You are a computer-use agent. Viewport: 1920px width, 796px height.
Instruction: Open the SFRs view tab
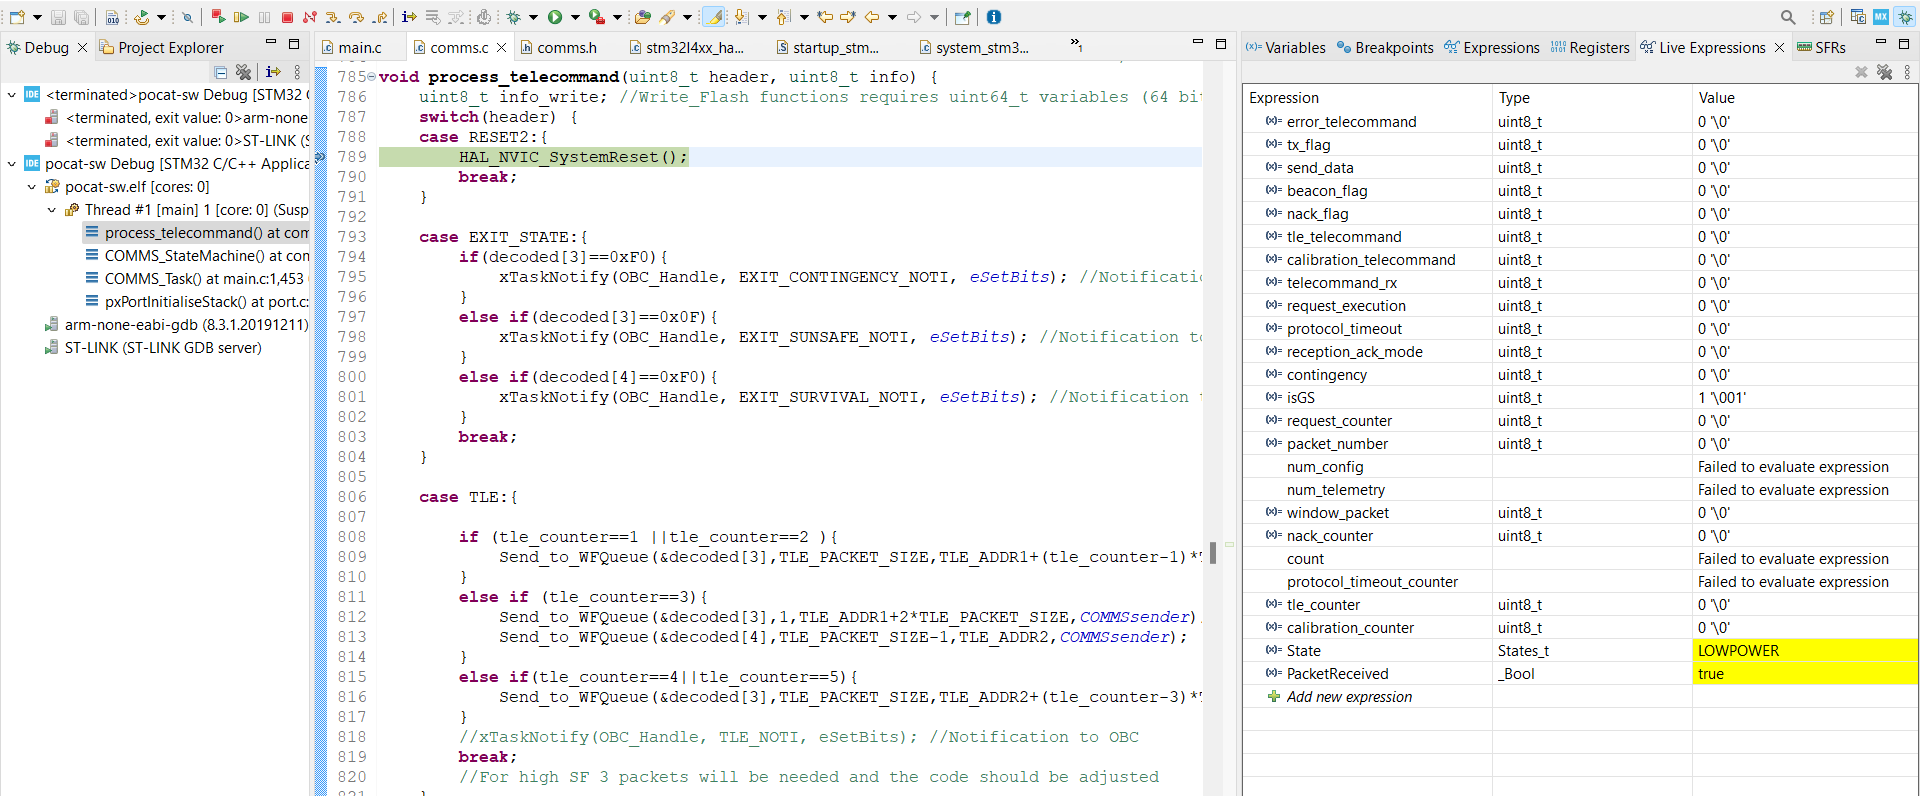[x=1822, y=47]
